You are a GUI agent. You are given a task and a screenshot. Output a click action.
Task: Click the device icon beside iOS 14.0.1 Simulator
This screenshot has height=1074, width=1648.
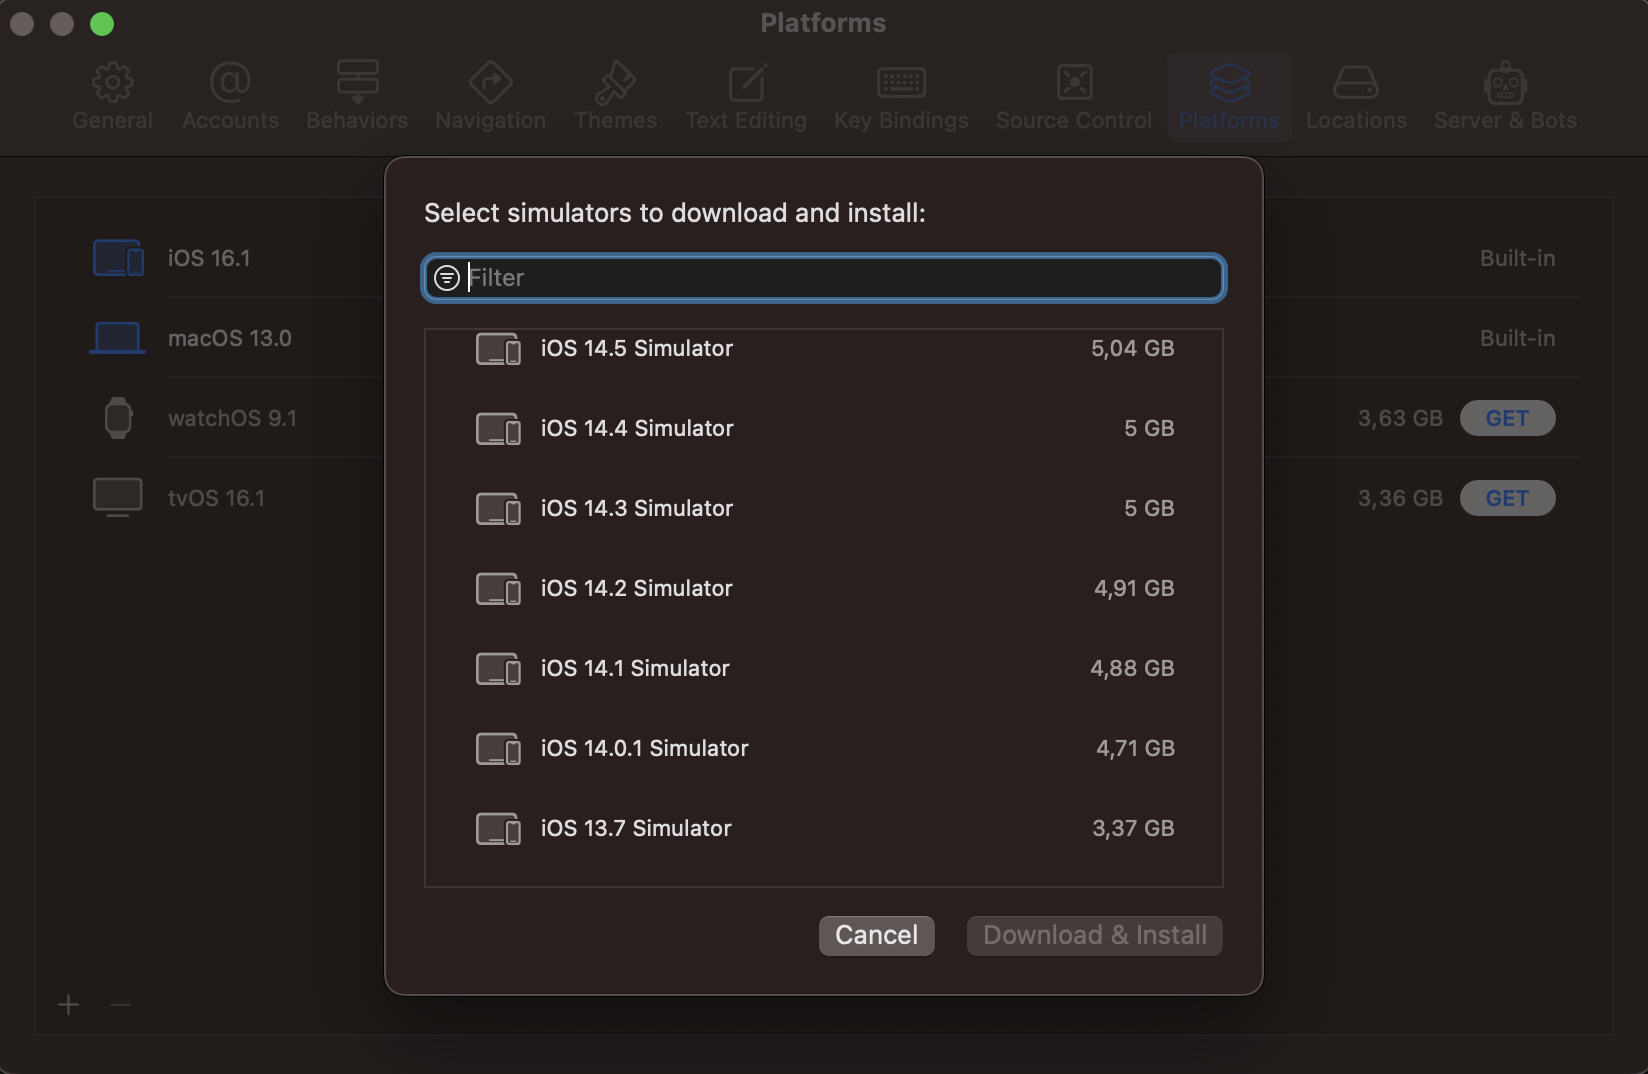point(498,749)
